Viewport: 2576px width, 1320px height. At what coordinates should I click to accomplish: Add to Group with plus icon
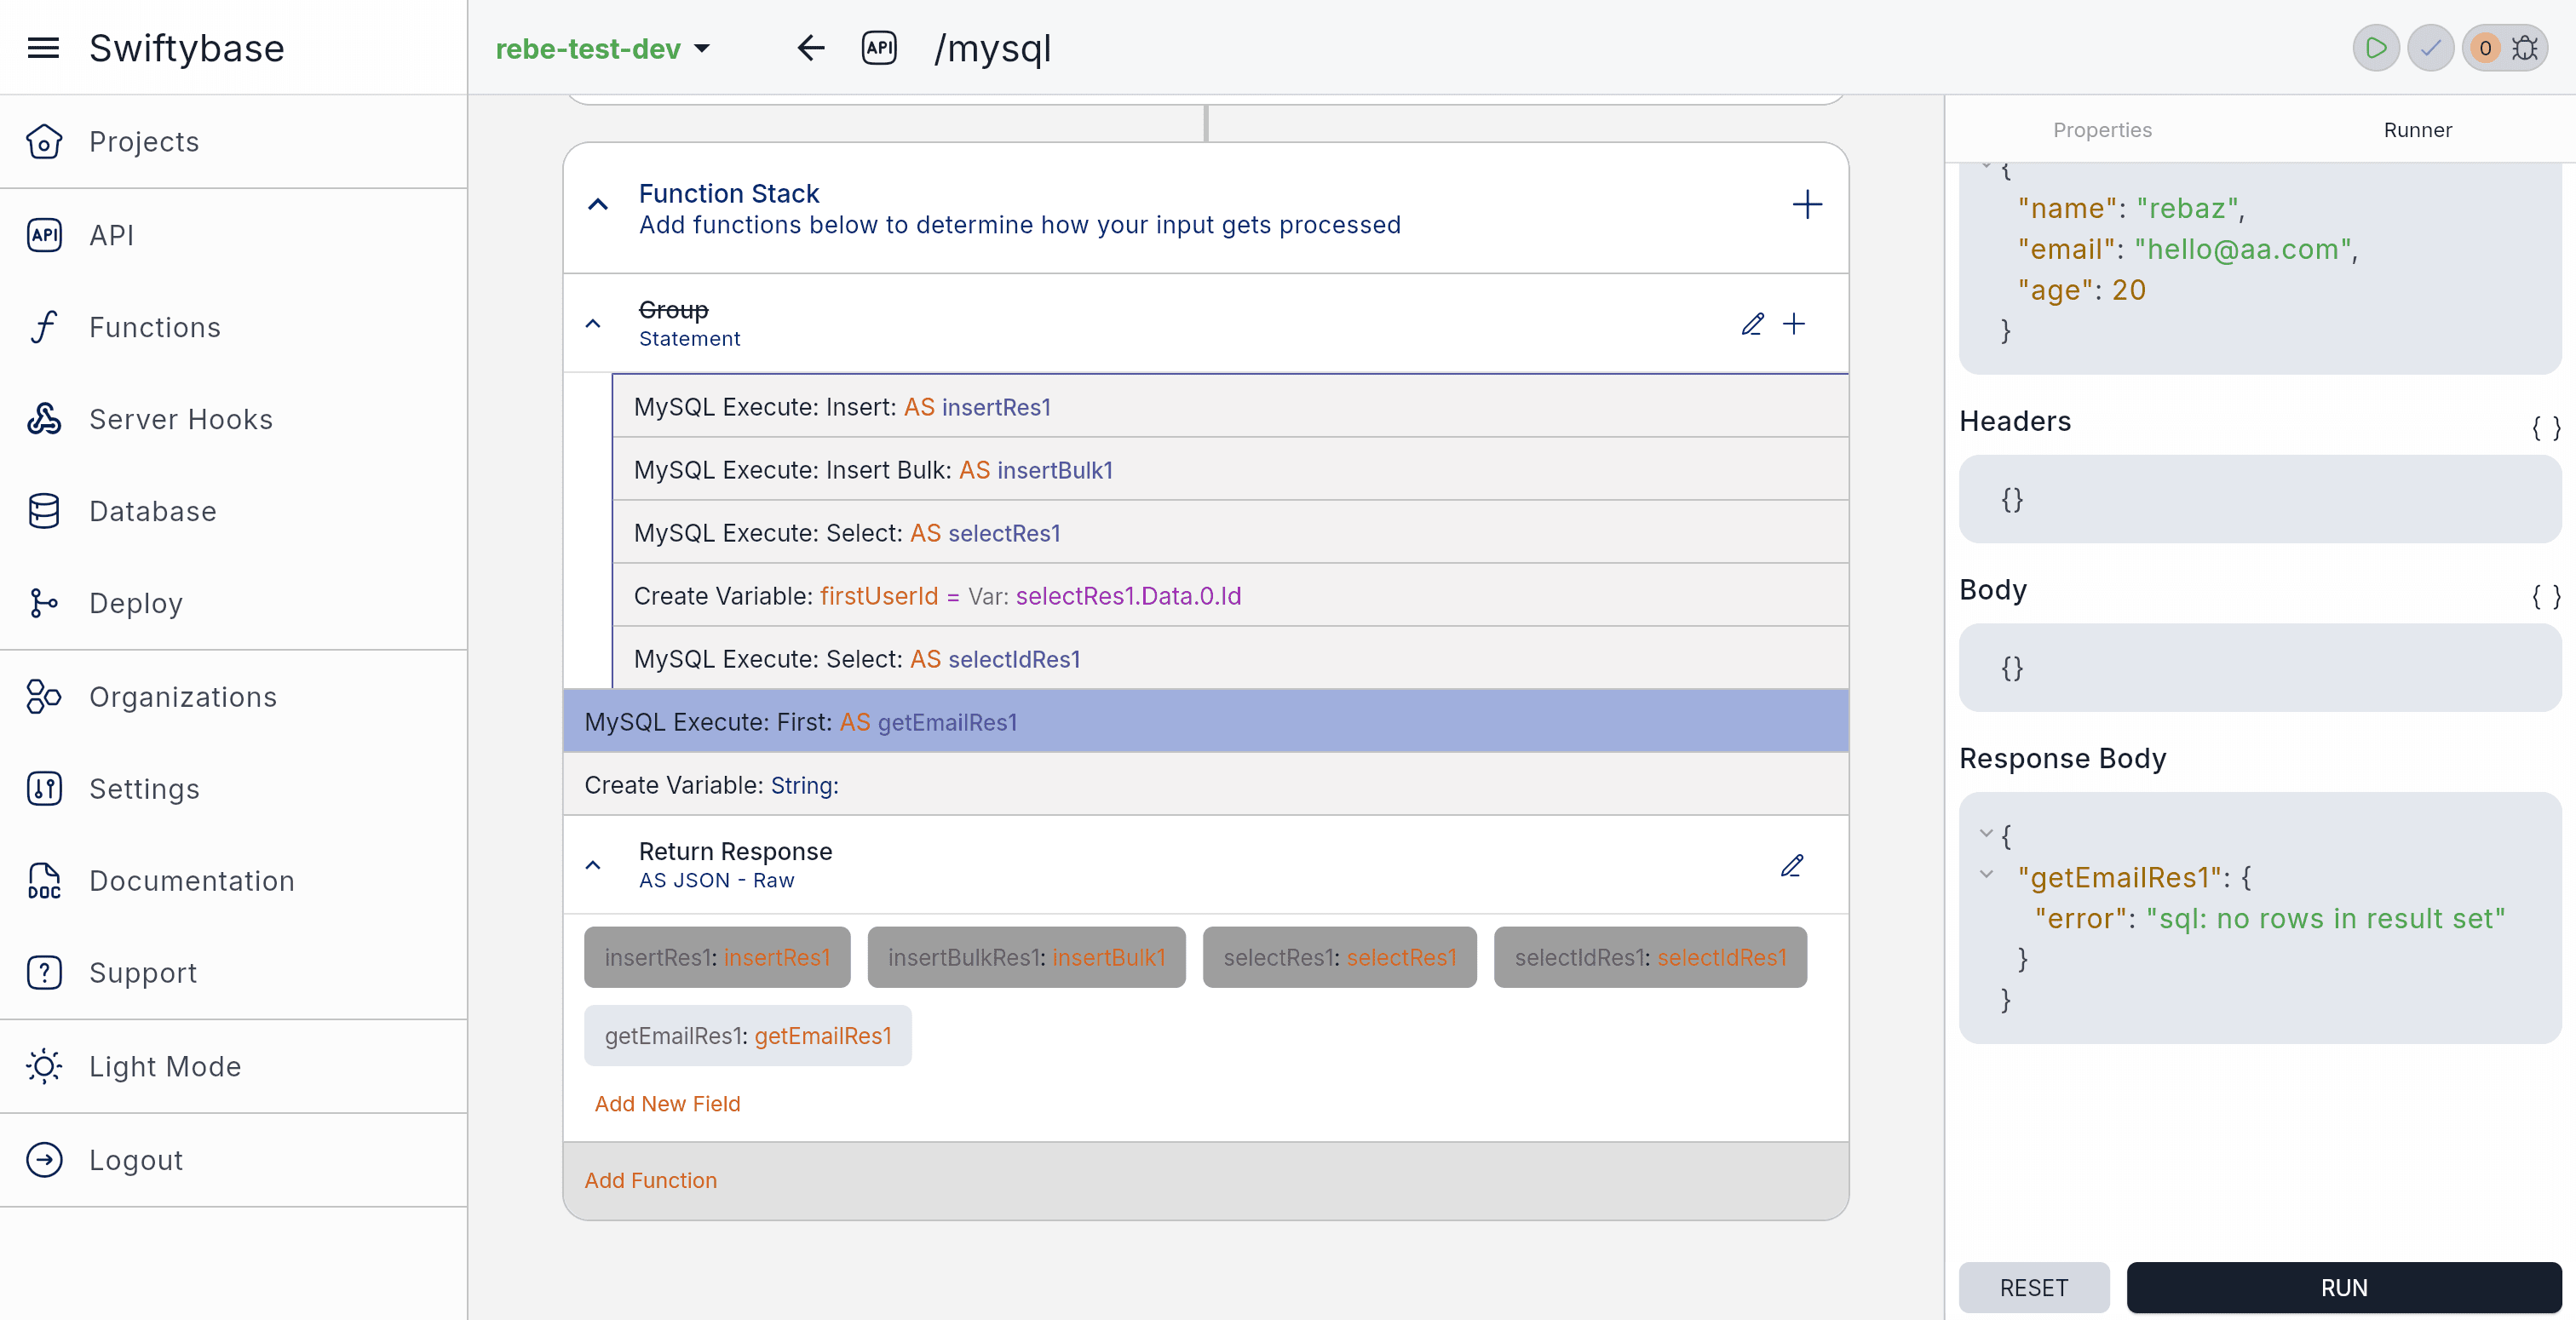coord(1794,324)
